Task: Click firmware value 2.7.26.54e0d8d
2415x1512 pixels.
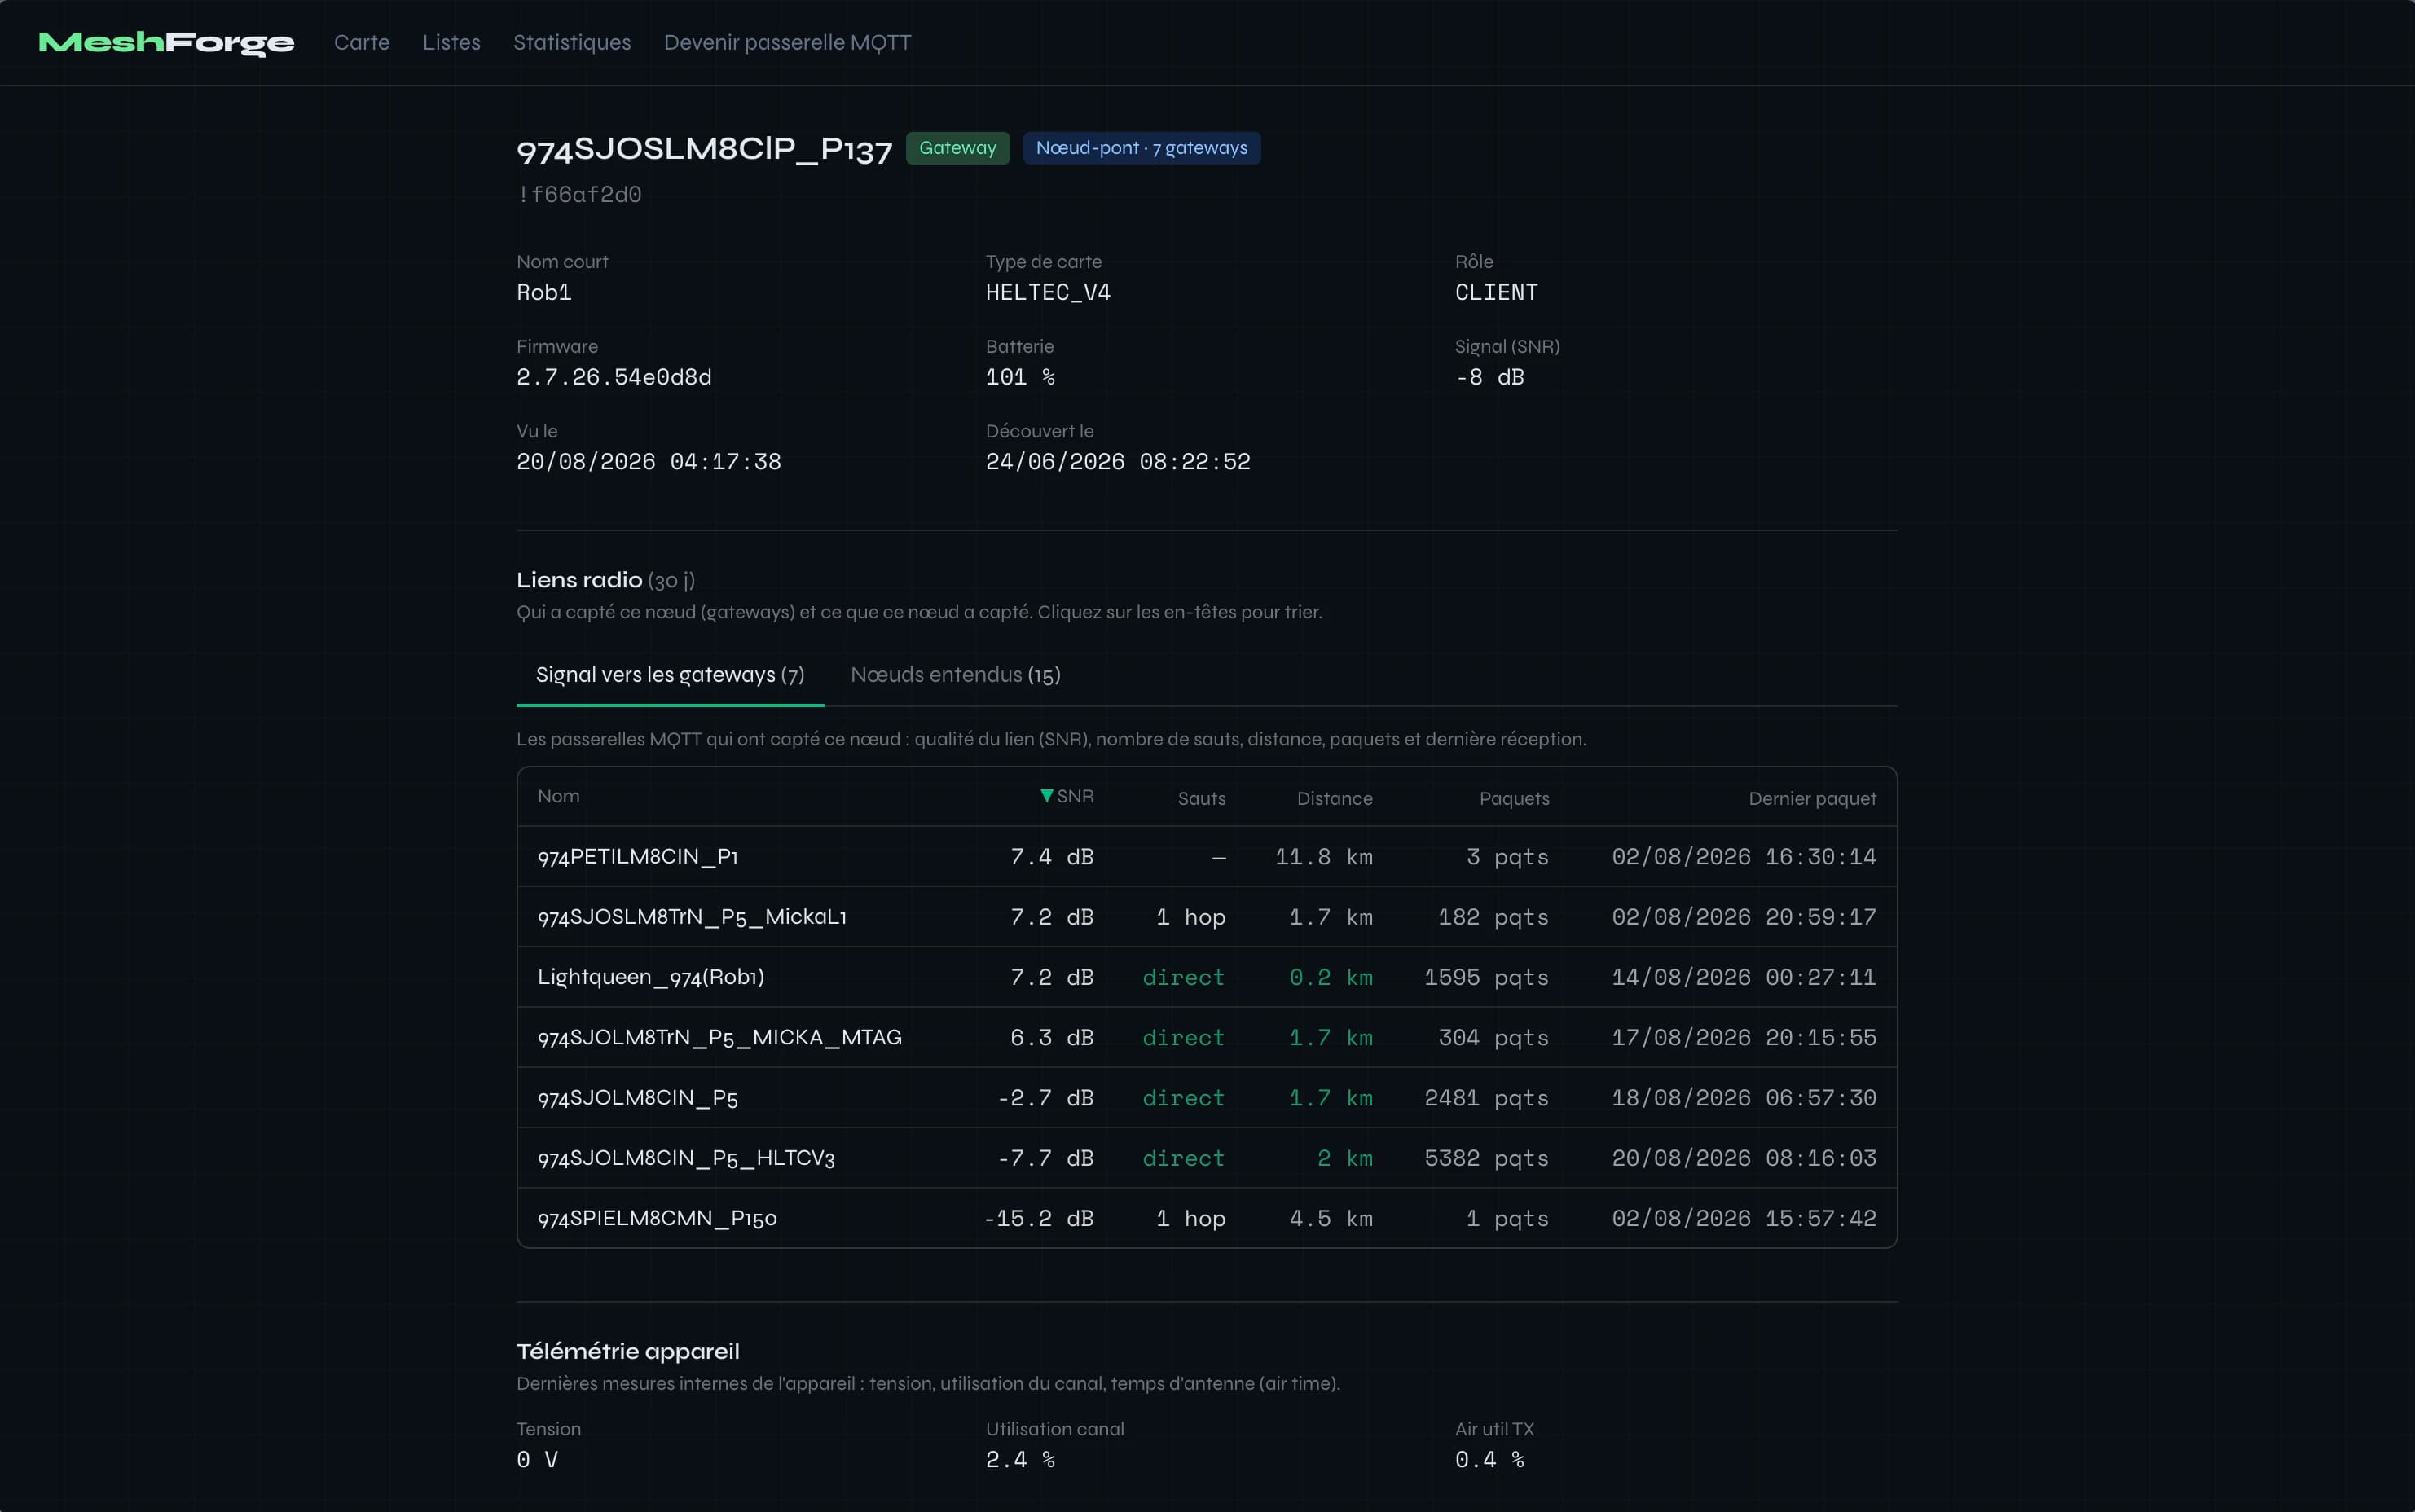Action: coord(614,377)
